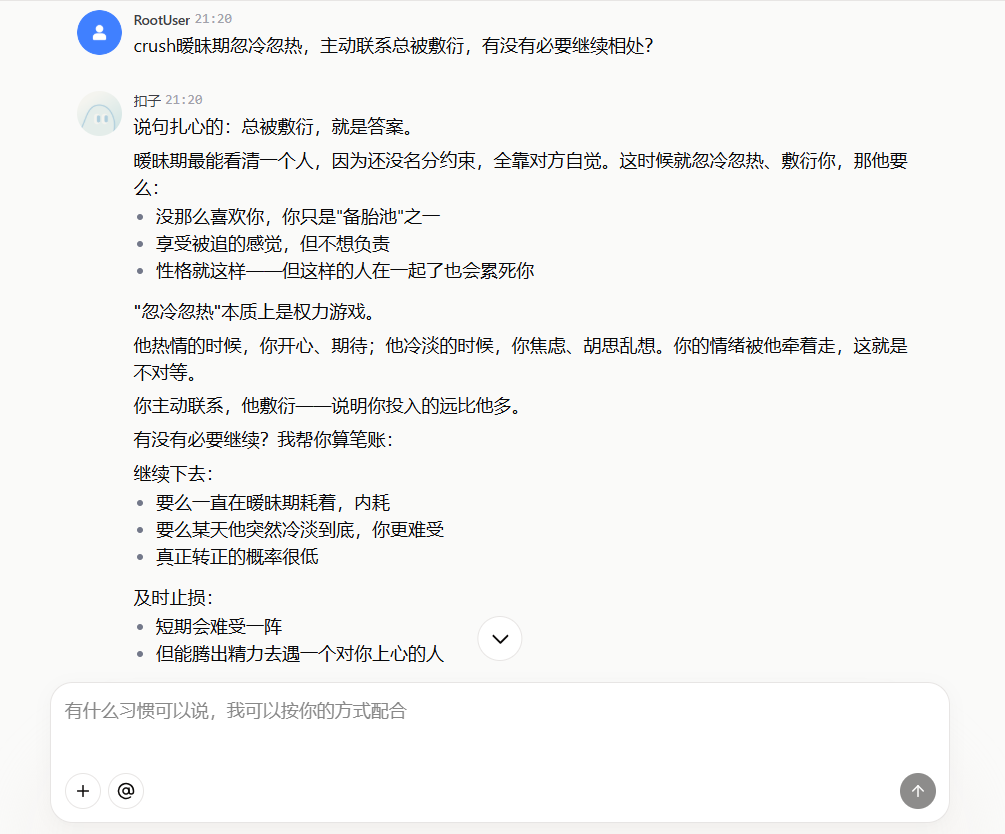
Task: Click the "+" attachment icon in the input bar
Action: (x=83, y=790)
